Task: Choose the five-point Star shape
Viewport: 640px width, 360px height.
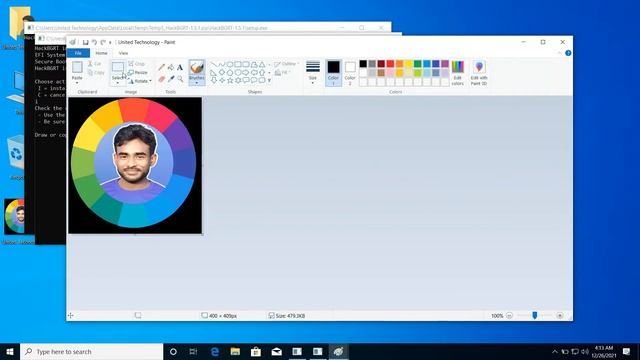Action: tap(230, 80)
